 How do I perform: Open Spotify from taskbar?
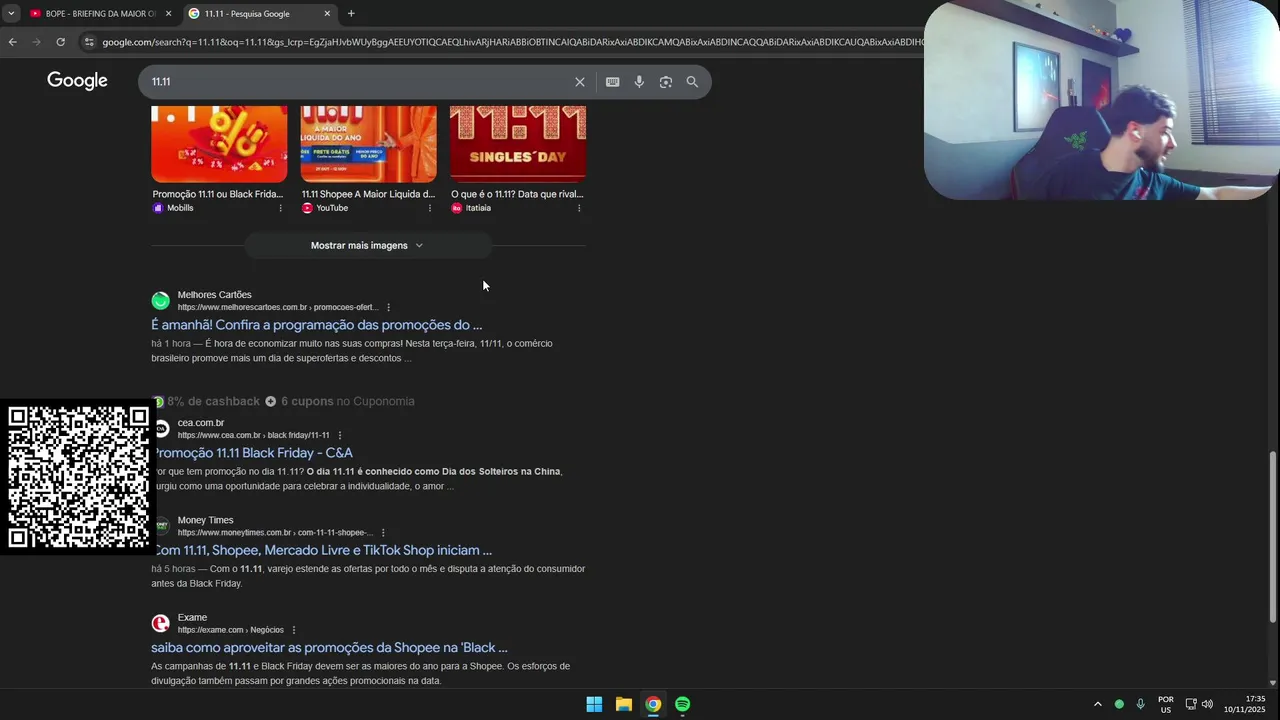(x=682, y=704)
